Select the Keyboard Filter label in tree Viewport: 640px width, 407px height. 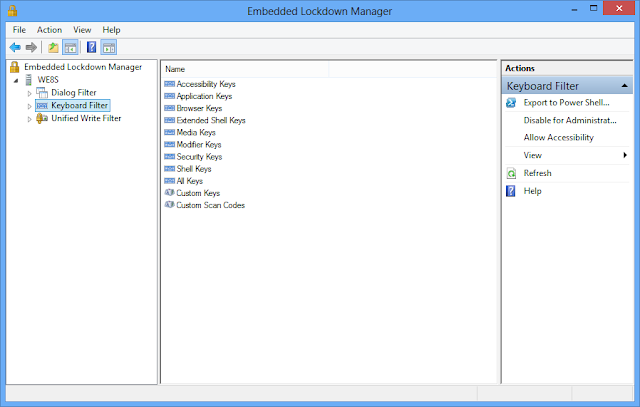79,106
